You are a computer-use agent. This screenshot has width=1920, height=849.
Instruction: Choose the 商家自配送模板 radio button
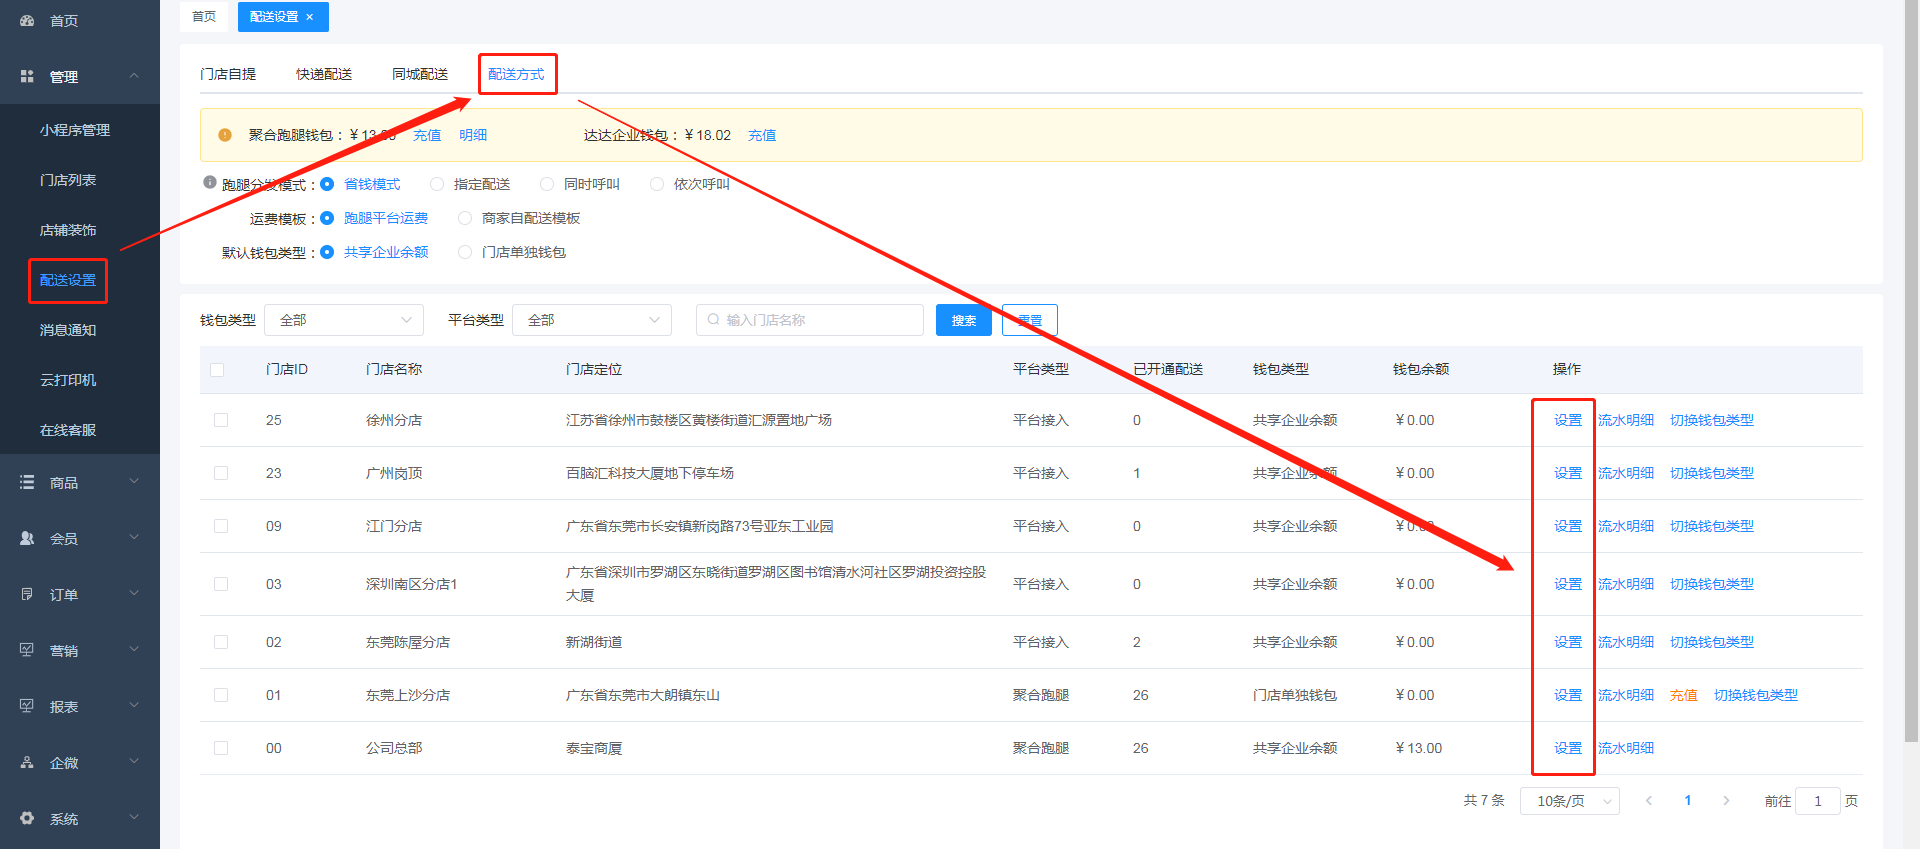pyautogui.click(x=465, y=218)
